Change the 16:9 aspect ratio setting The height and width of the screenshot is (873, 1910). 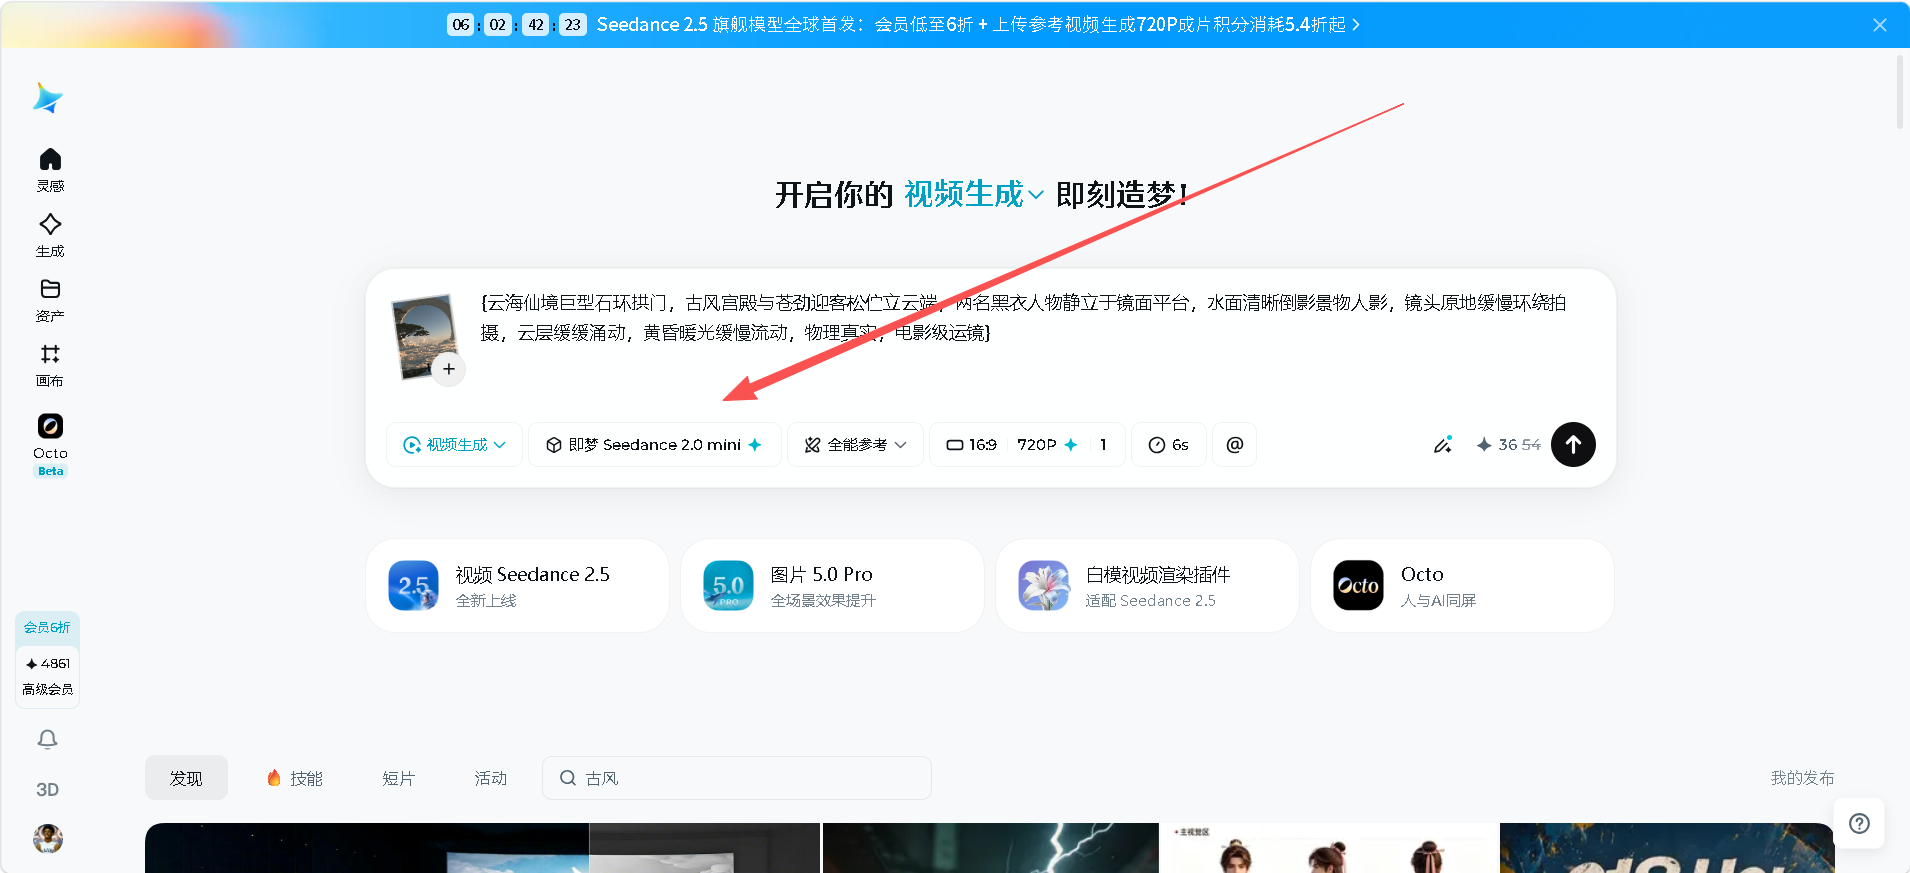[972, 445]
